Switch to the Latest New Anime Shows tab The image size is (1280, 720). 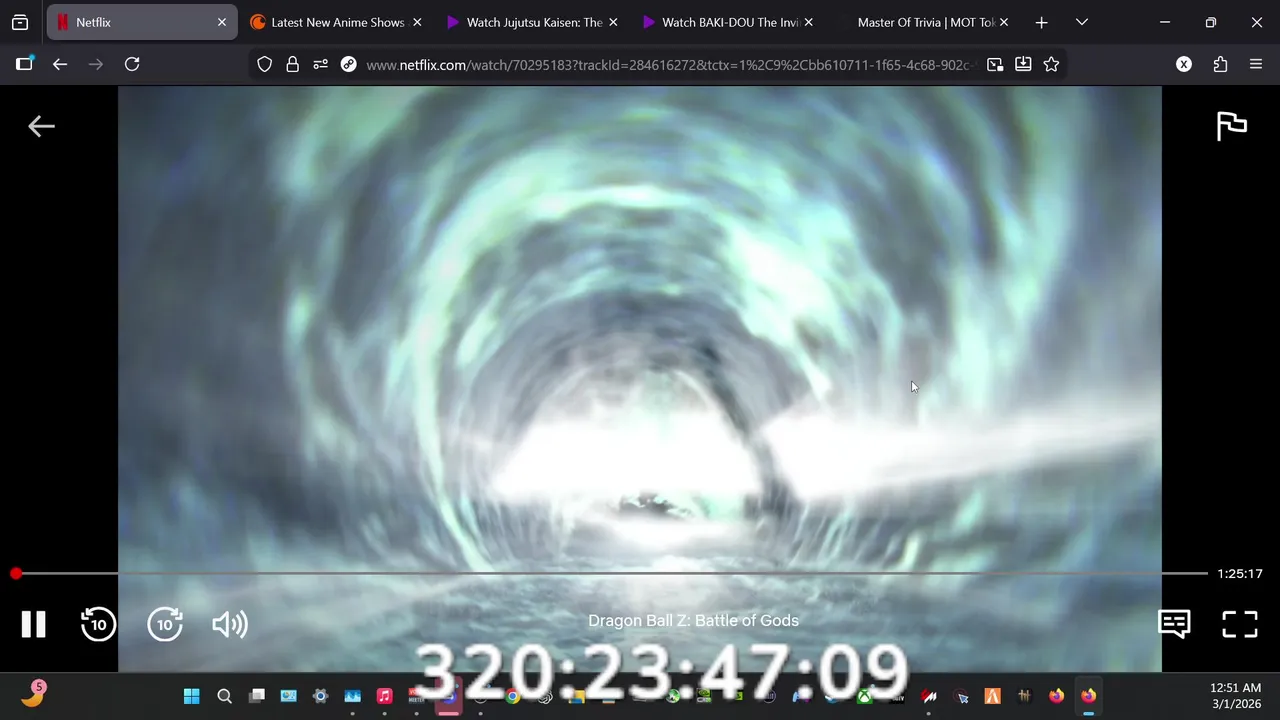[338, 22]
